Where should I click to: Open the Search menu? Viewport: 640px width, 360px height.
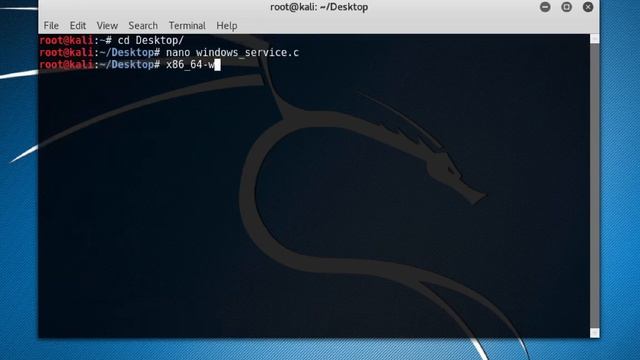coord(143,25)
